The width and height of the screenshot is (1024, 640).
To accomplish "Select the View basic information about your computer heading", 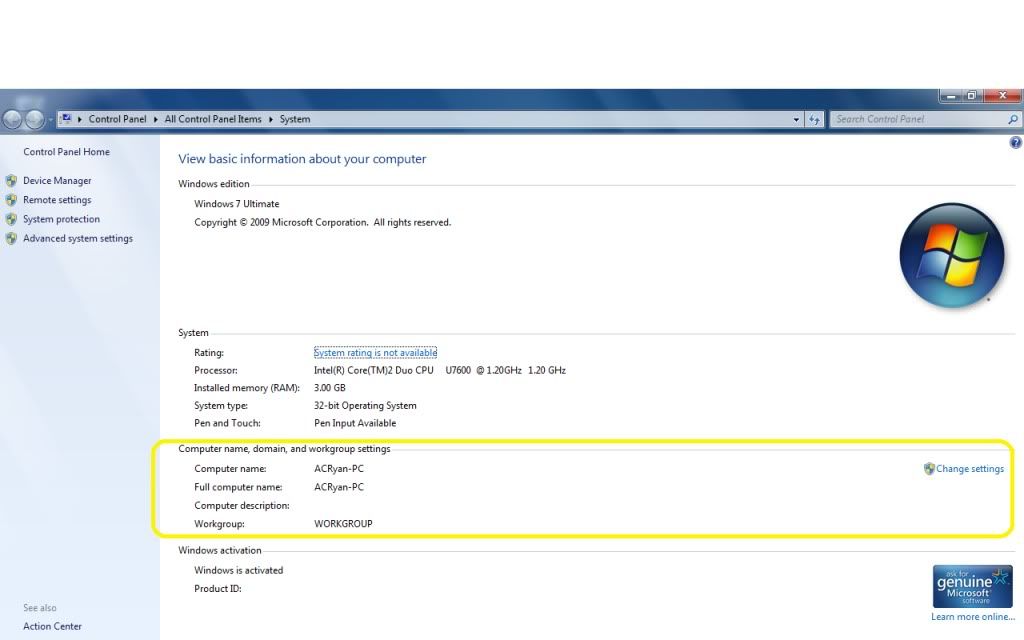I will point(302,159).
